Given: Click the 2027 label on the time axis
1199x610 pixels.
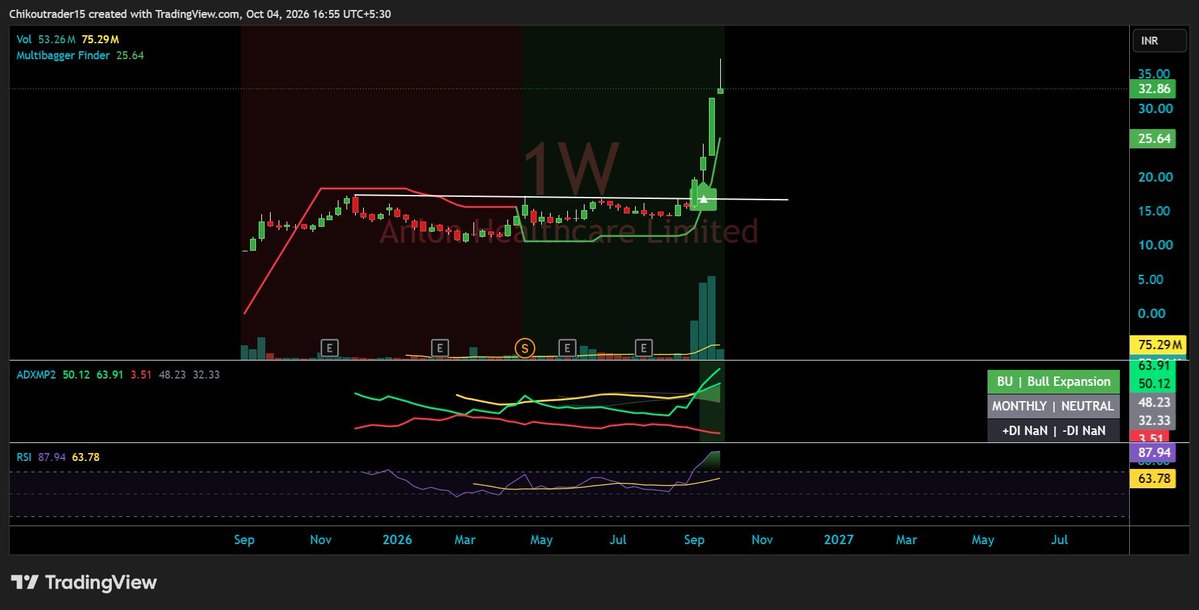Looking at the screenshot, I should pyautogui.click(x=838, y=540).
